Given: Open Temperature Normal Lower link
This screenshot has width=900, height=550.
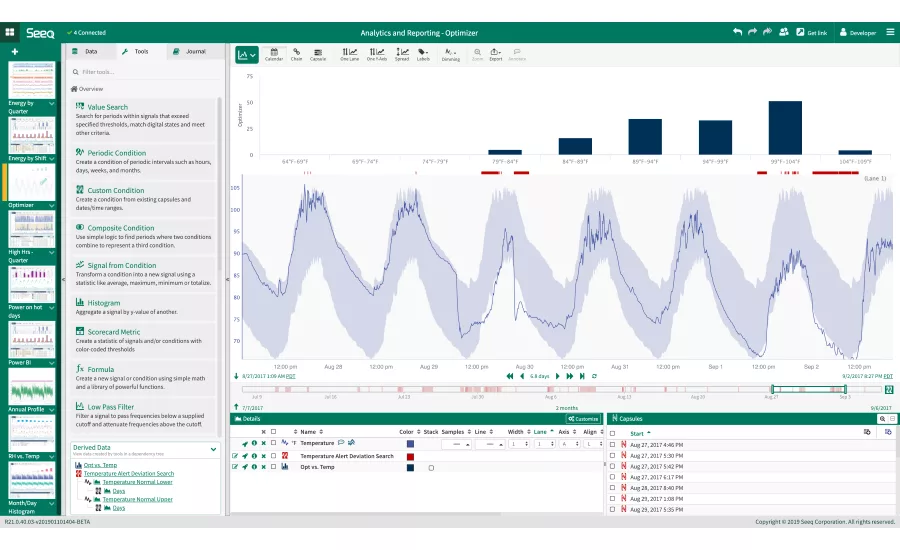Looking at the screenshot, I should tap(137, 482).
